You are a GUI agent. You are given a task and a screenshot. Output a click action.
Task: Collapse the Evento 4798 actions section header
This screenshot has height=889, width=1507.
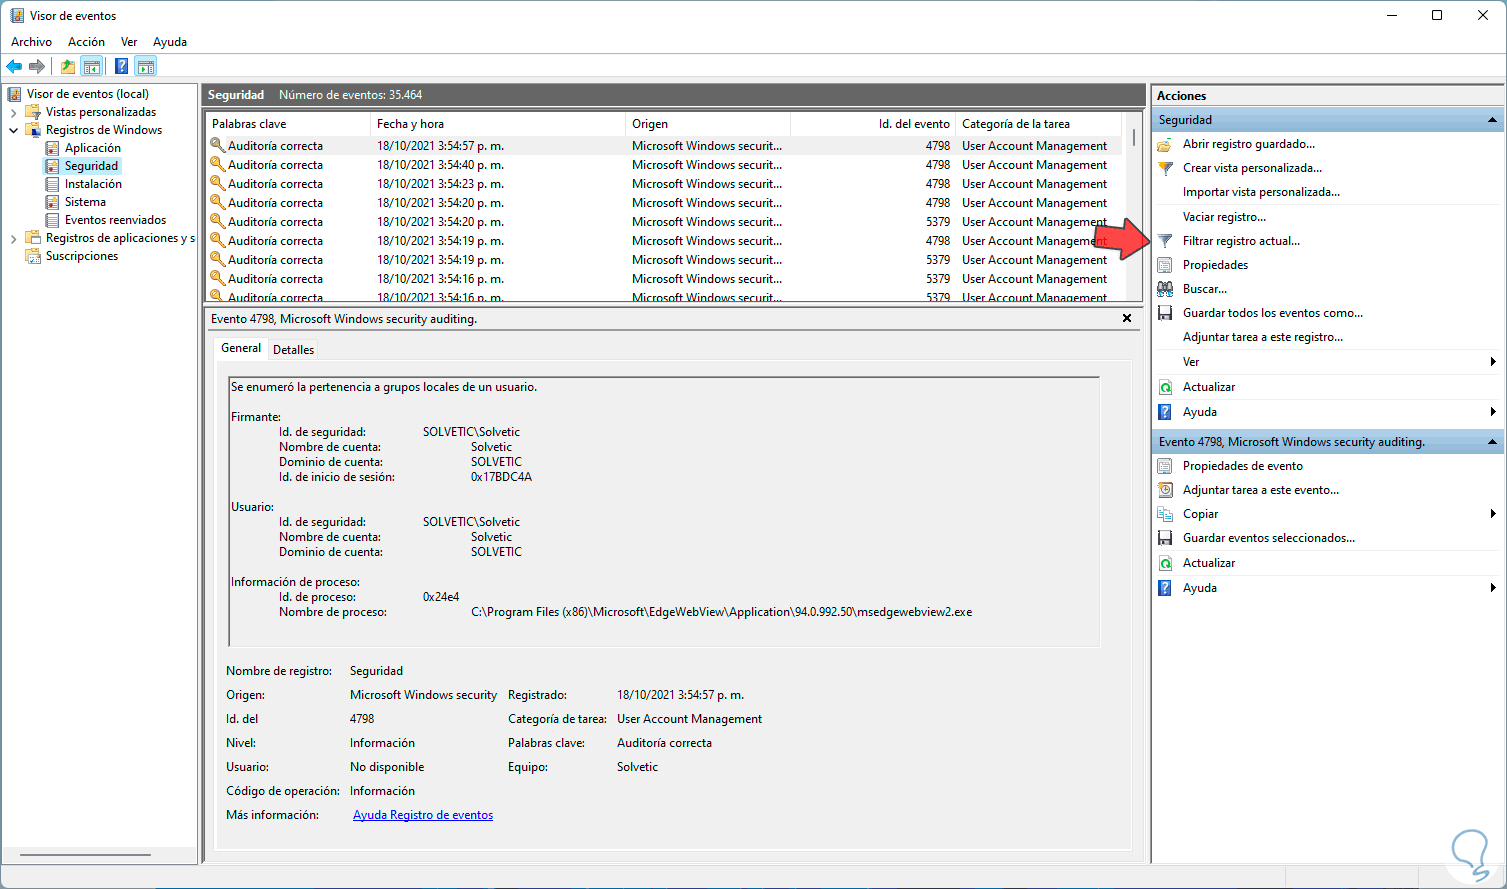[1492, 442]
